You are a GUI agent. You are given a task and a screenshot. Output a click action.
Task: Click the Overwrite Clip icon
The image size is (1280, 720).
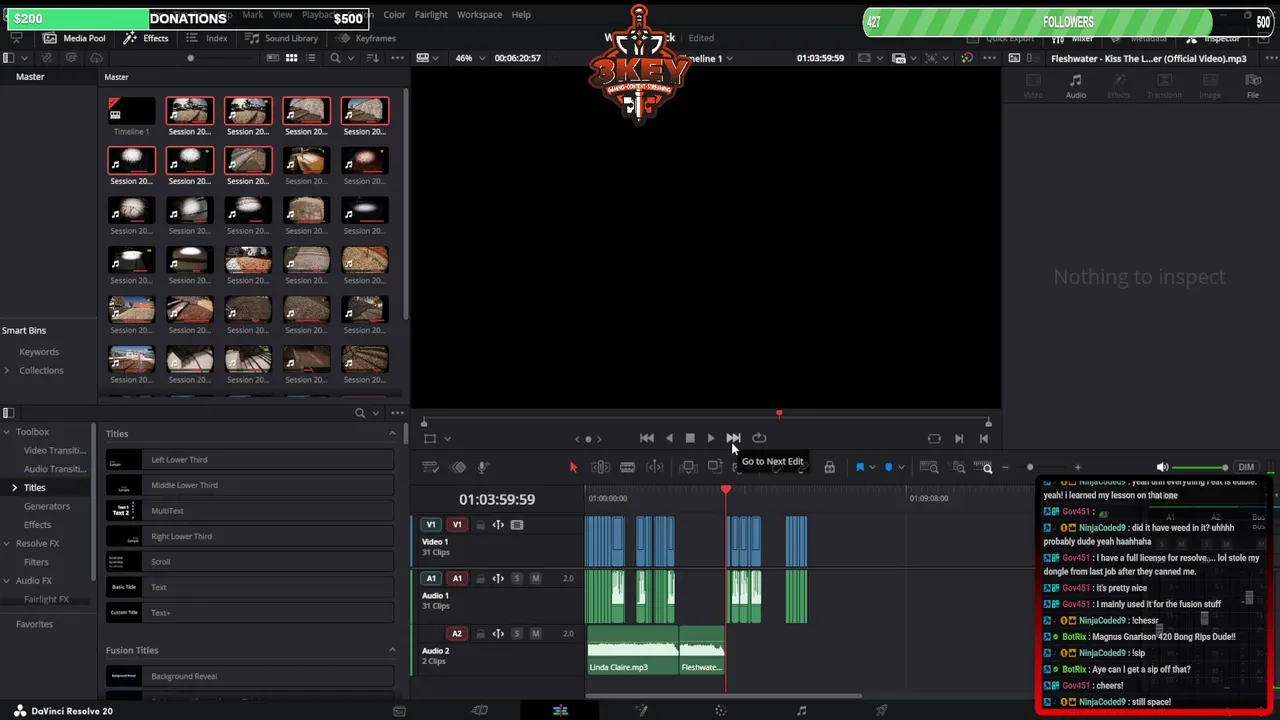click(714, 467)
